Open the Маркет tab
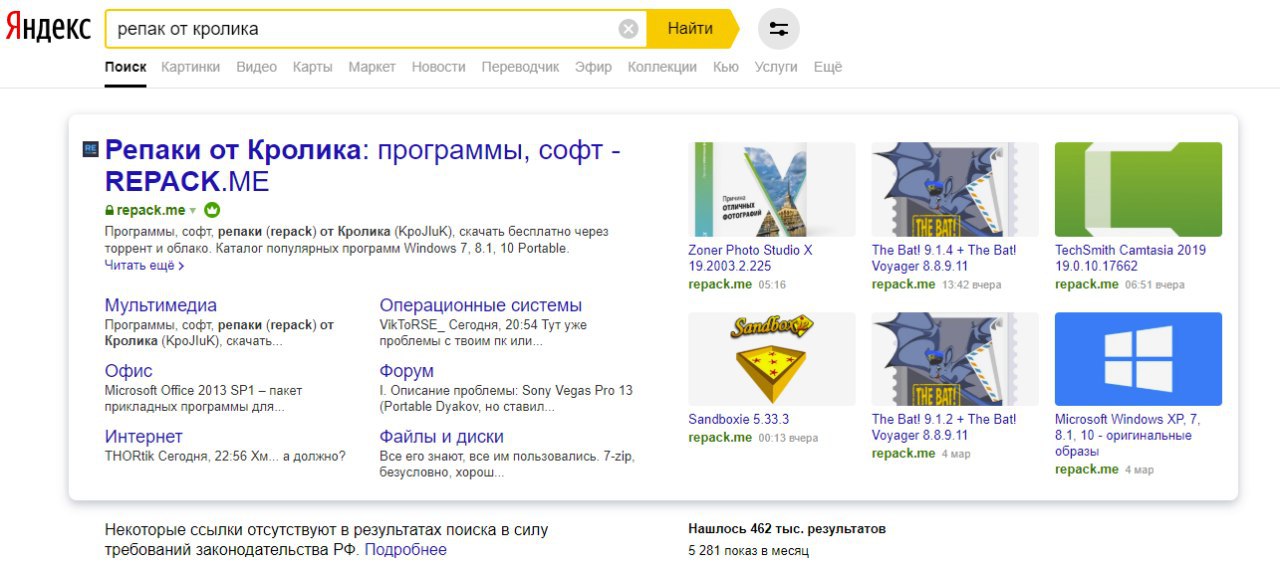Viewport: 1280px width, 566px height. click(372, 67)
